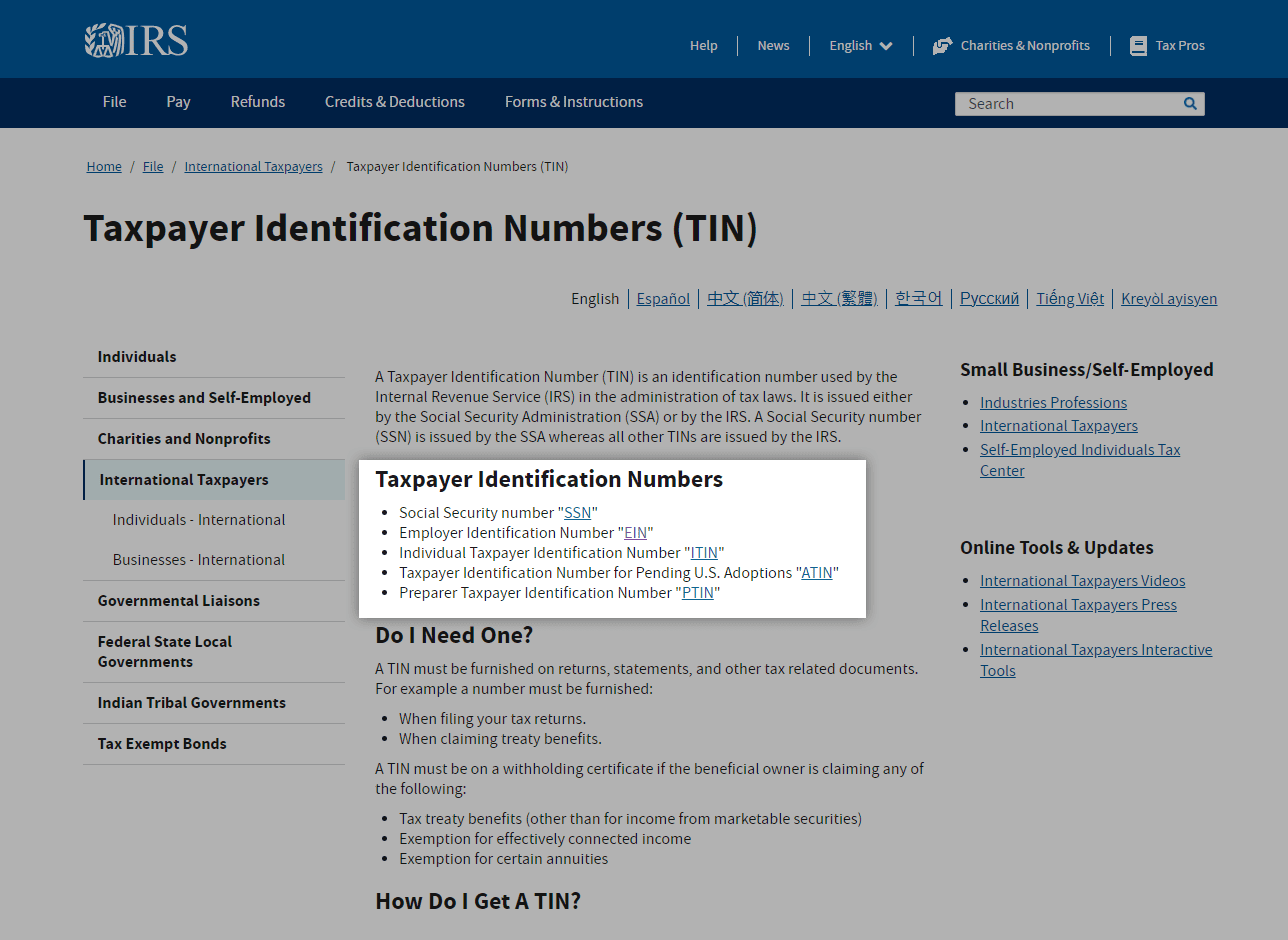Screen dimensions: 1288x940
Task: Switch page language to 한국어
Action: (x=919, y=298)
